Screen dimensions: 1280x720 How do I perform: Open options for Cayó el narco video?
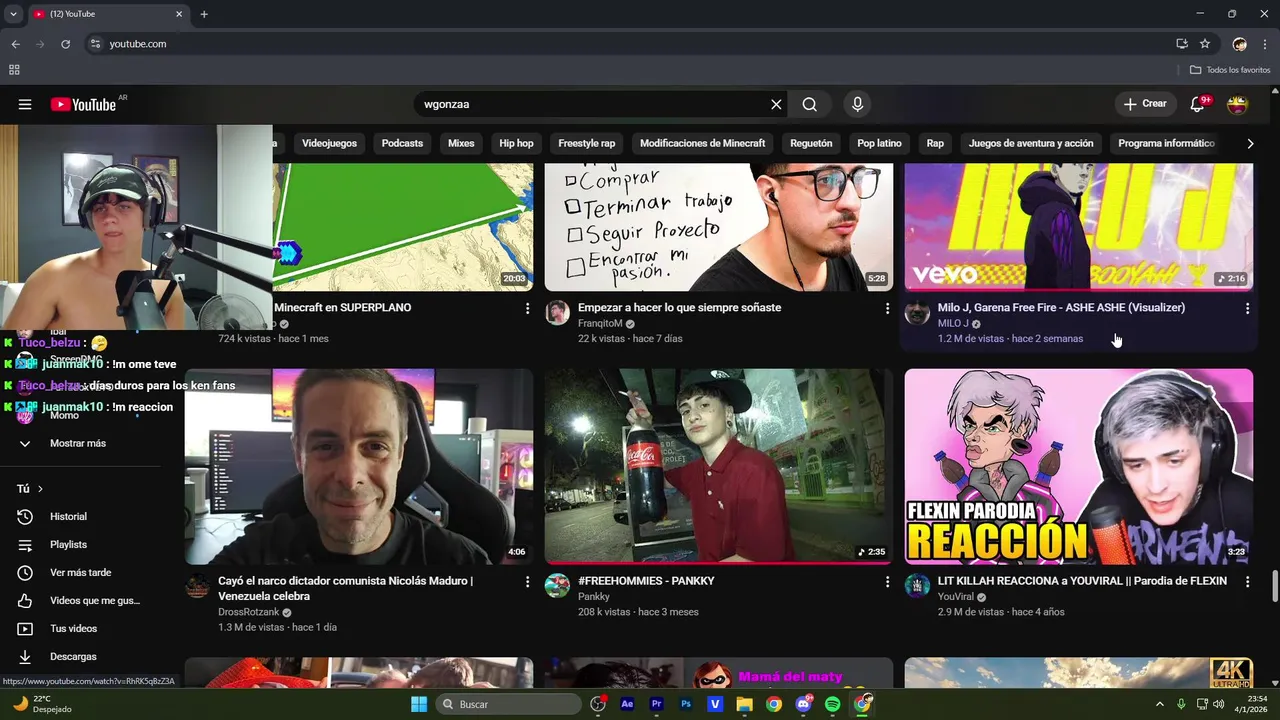[527, 582]
